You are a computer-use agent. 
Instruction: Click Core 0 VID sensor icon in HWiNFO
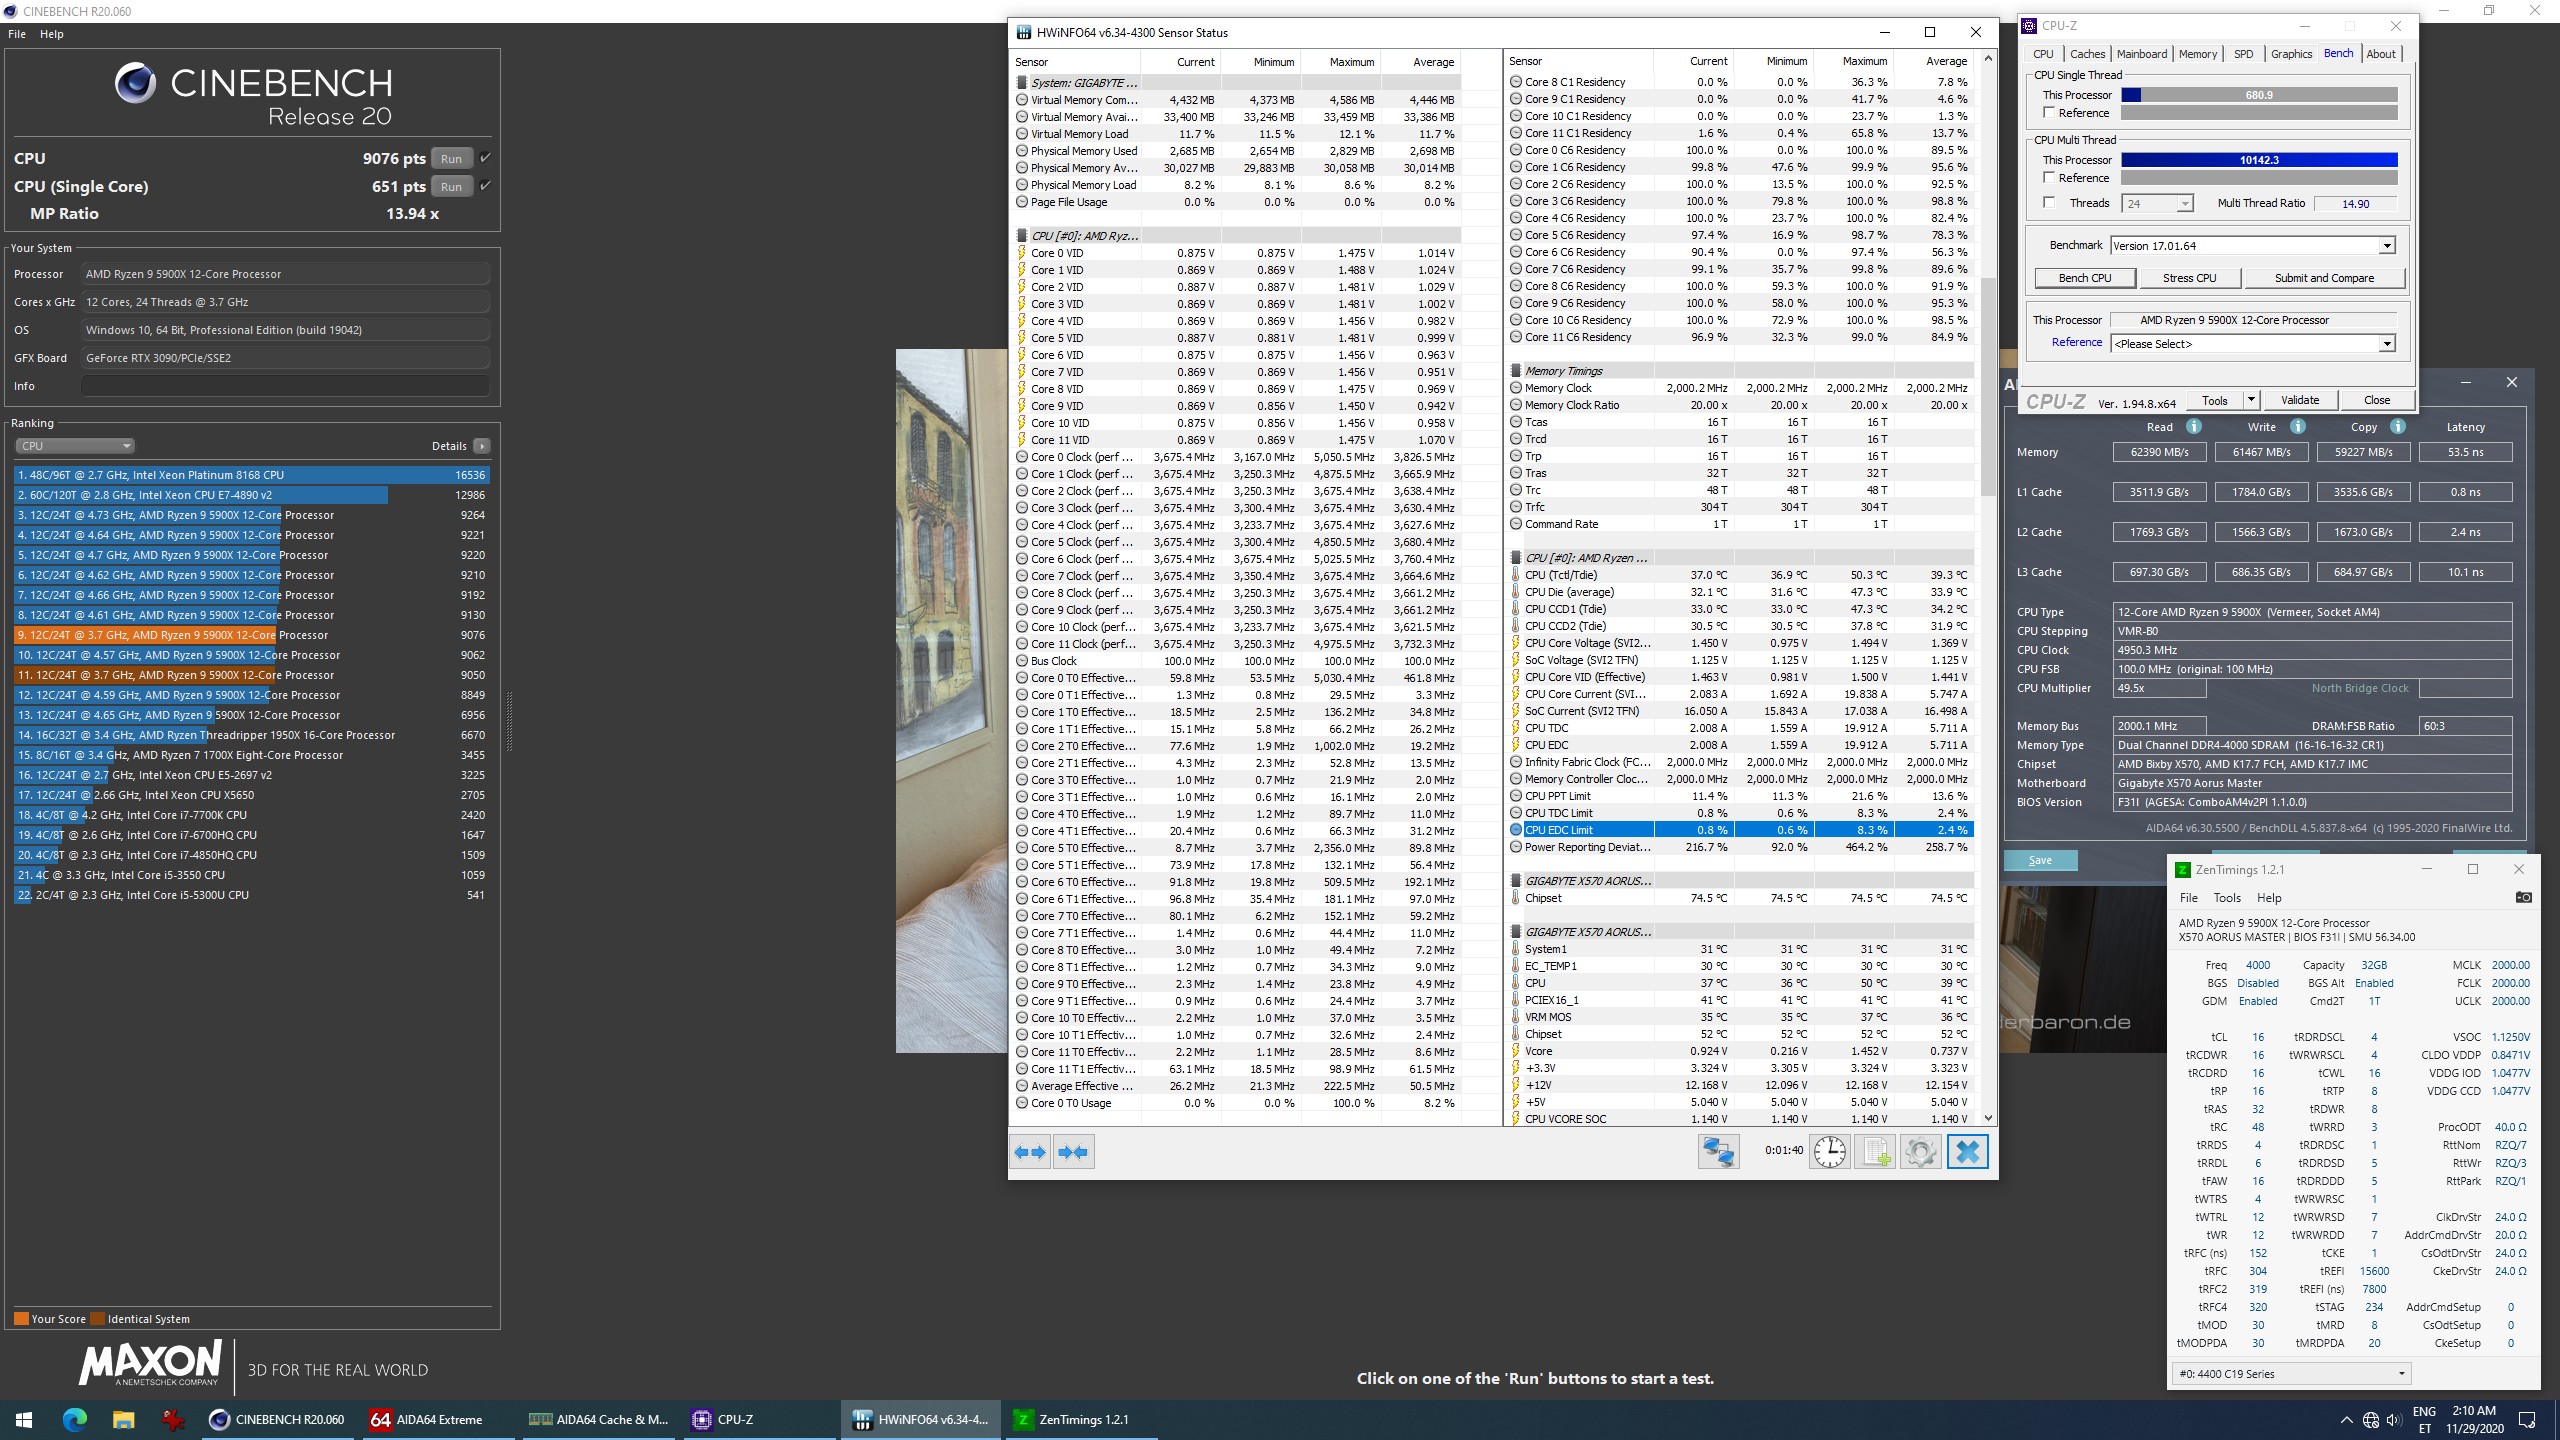pyautogui.click(x=1022, y=253)
